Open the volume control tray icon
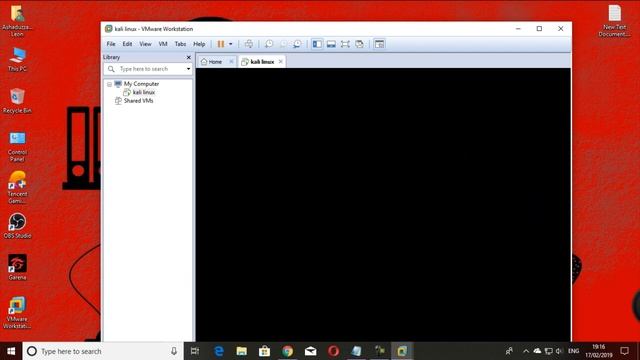Image resolution: width=640 pixels, height=360 pixels. point(559,351)
